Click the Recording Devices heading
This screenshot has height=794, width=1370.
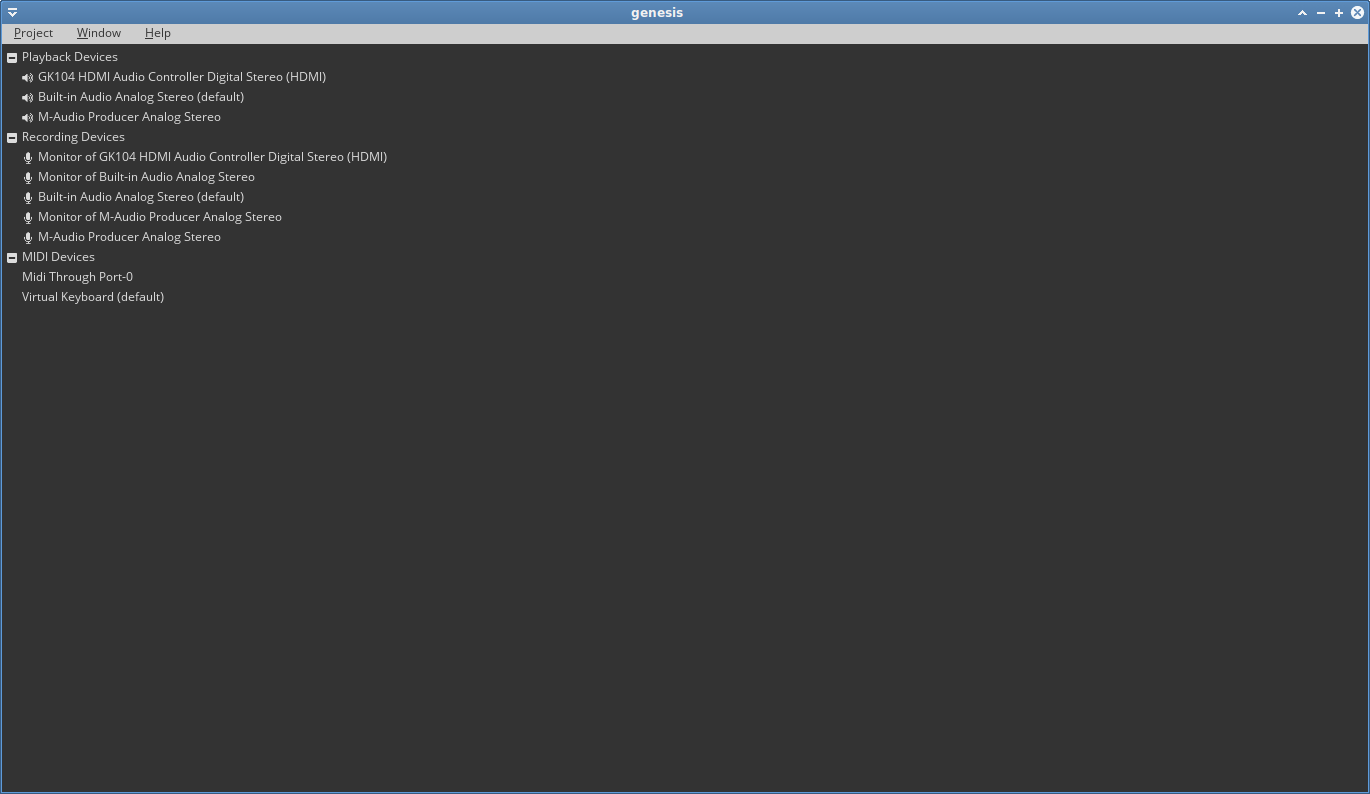(73, 137)
